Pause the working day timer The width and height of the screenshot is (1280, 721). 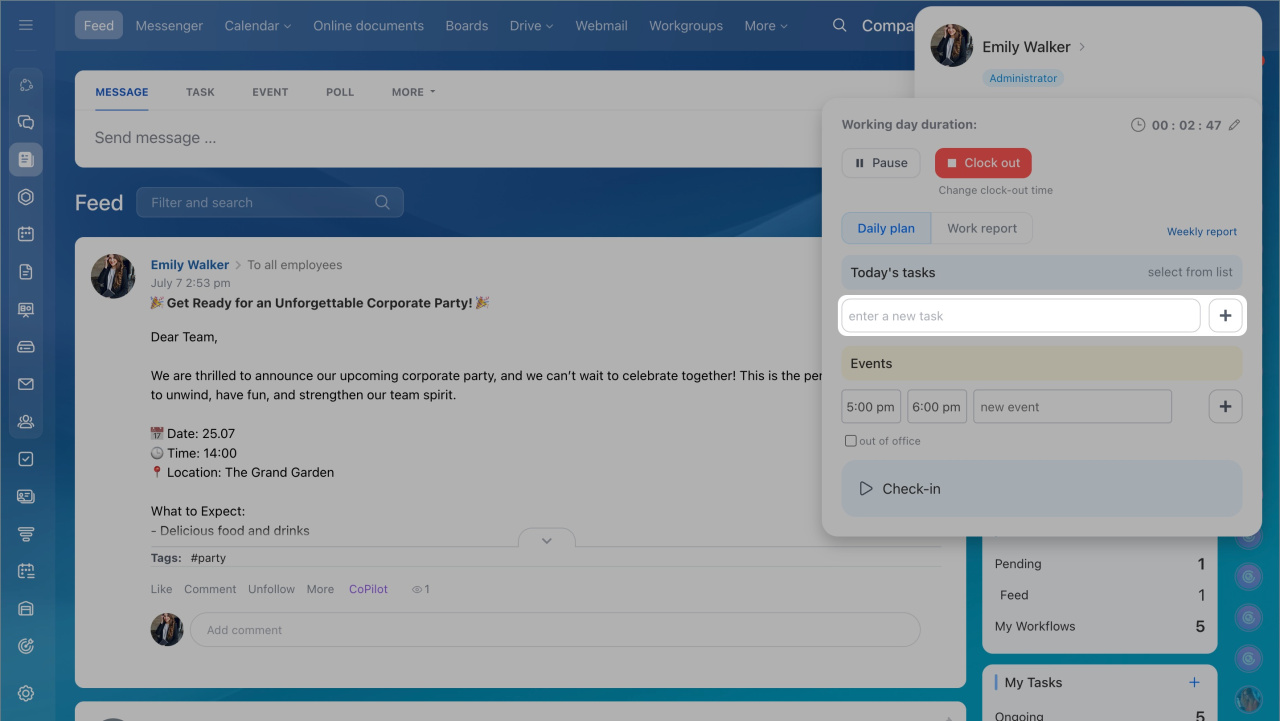pos(881,163)
